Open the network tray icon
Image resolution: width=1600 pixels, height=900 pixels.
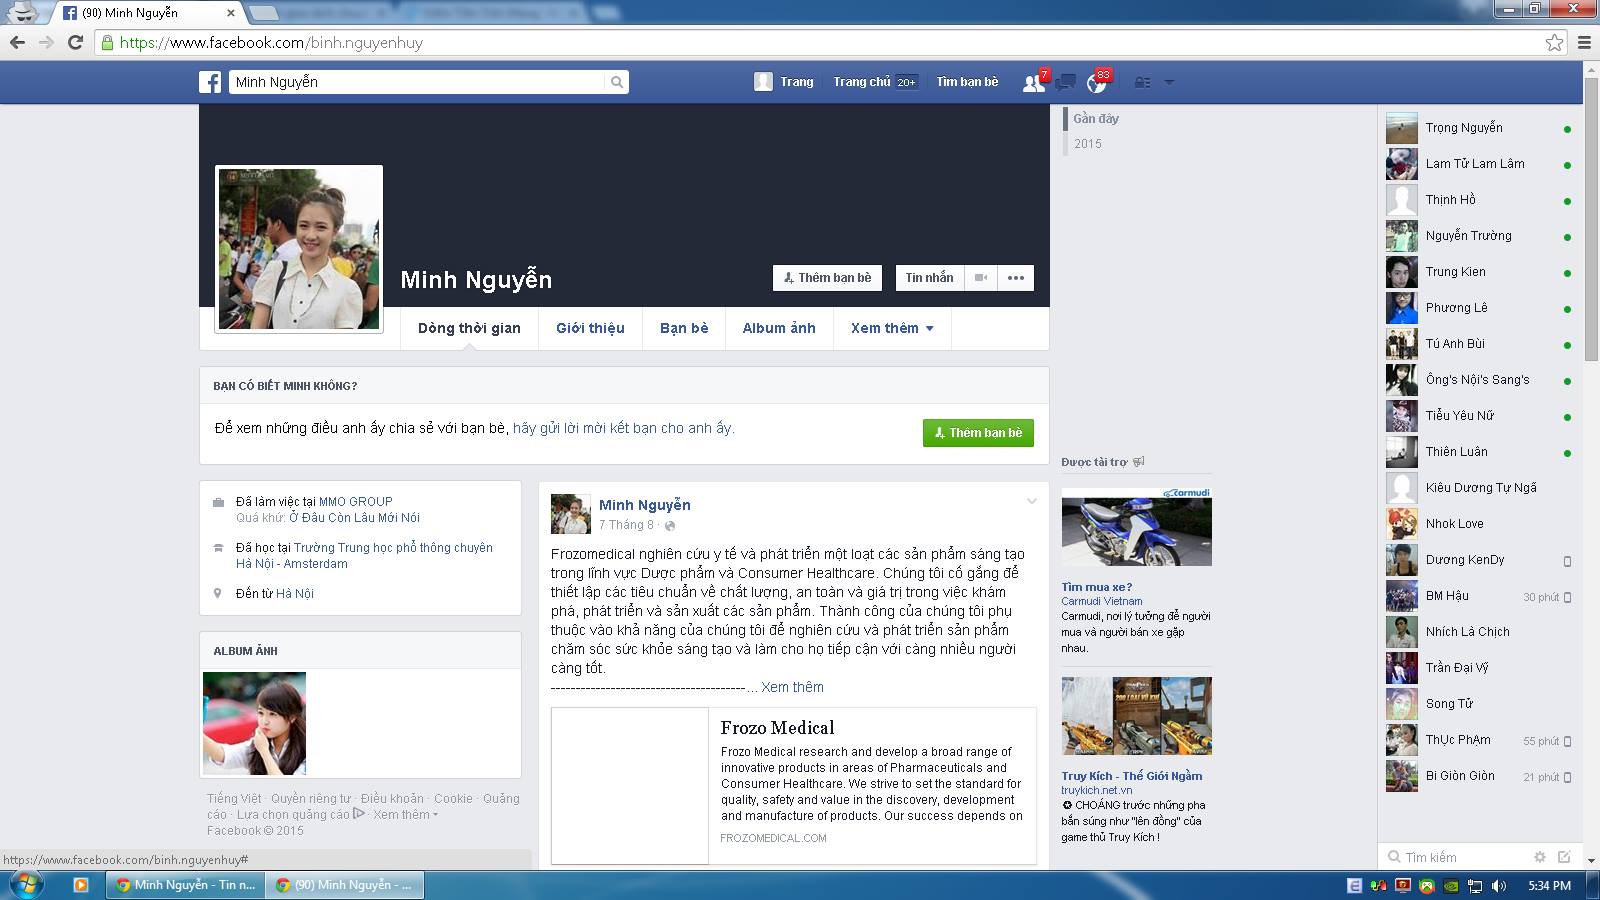pos(1475,886)
